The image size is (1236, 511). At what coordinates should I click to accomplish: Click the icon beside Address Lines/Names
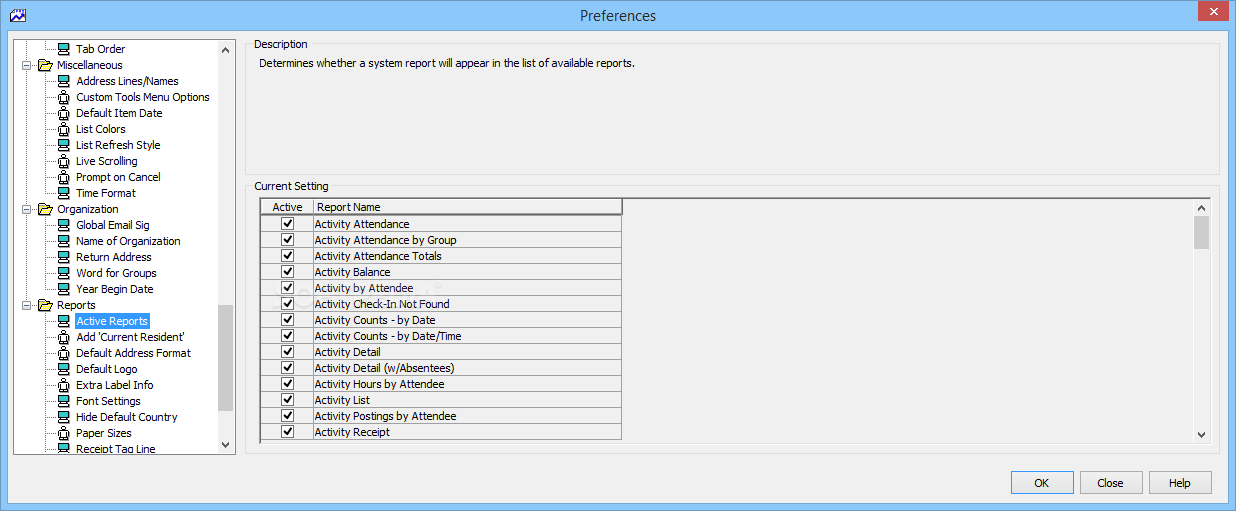click(64, 81)
